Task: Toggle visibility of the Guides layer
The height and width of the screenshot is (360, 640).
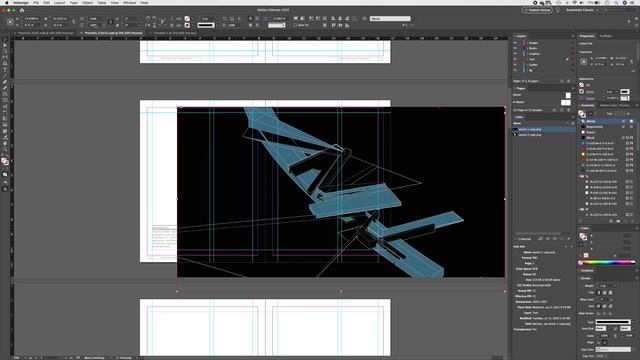Action: [x=515, y=64]
